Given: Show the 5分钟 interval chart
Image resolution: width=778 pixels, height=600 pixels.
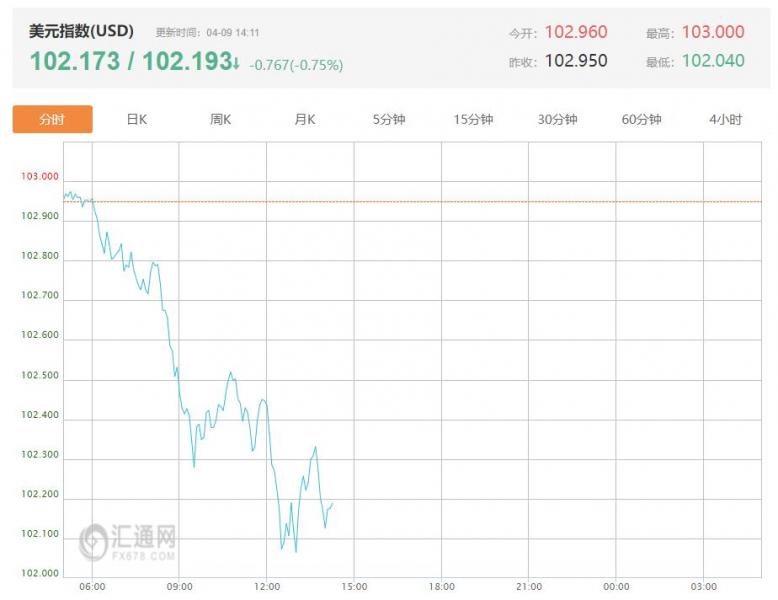Looking at the screenshot, I should click(389, 119).
